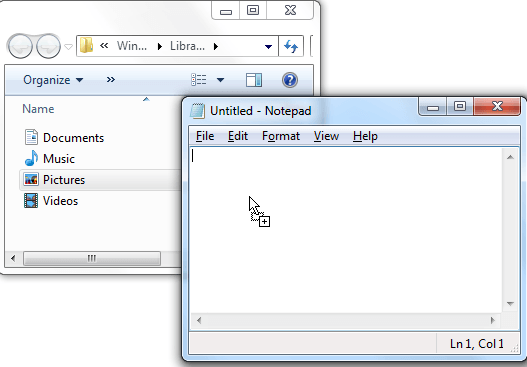Image resolution: width=527 pixels, height=367 pixels.
Task: Click Explorer horizontal scrollbar left arrow
Action: 13,258
